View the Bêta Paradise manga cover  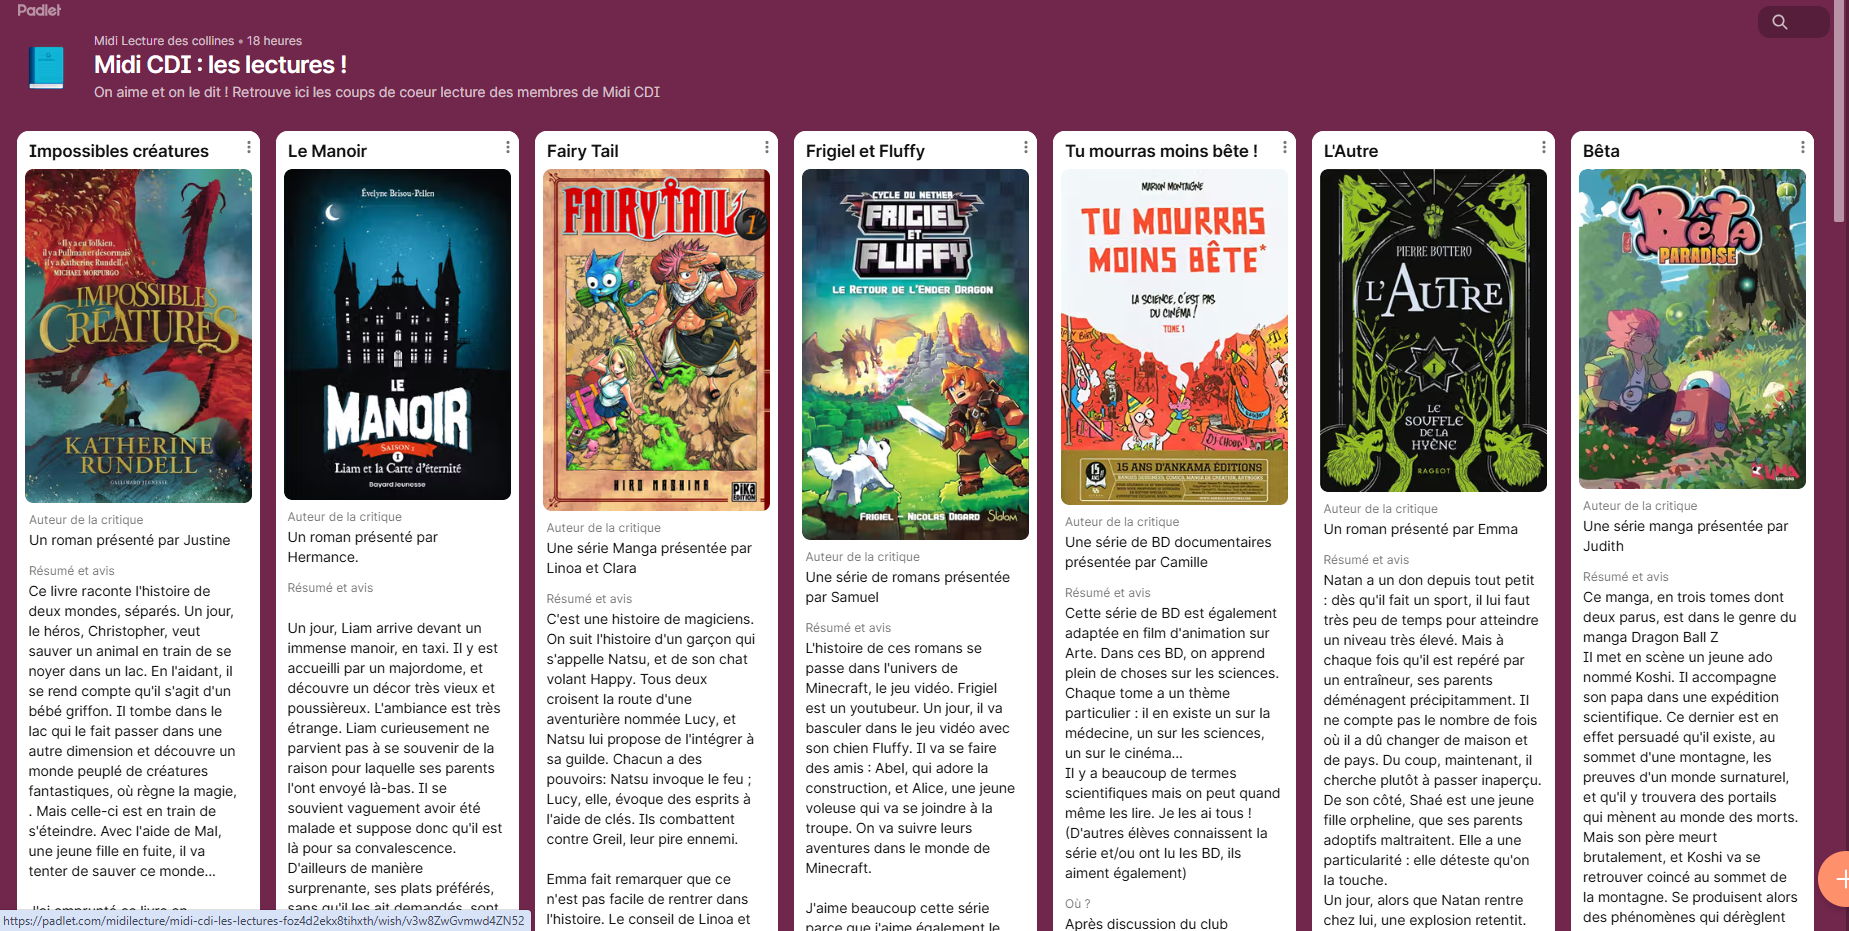(x=1692, y=328)
